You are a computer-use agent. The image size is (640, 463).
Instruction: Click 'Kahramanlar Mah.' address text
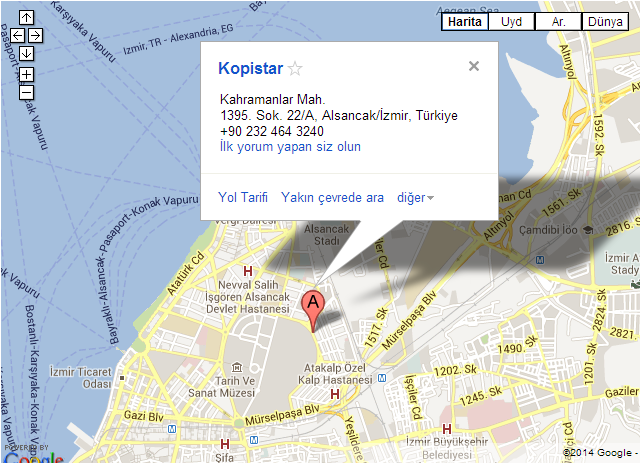pos(272,100)
